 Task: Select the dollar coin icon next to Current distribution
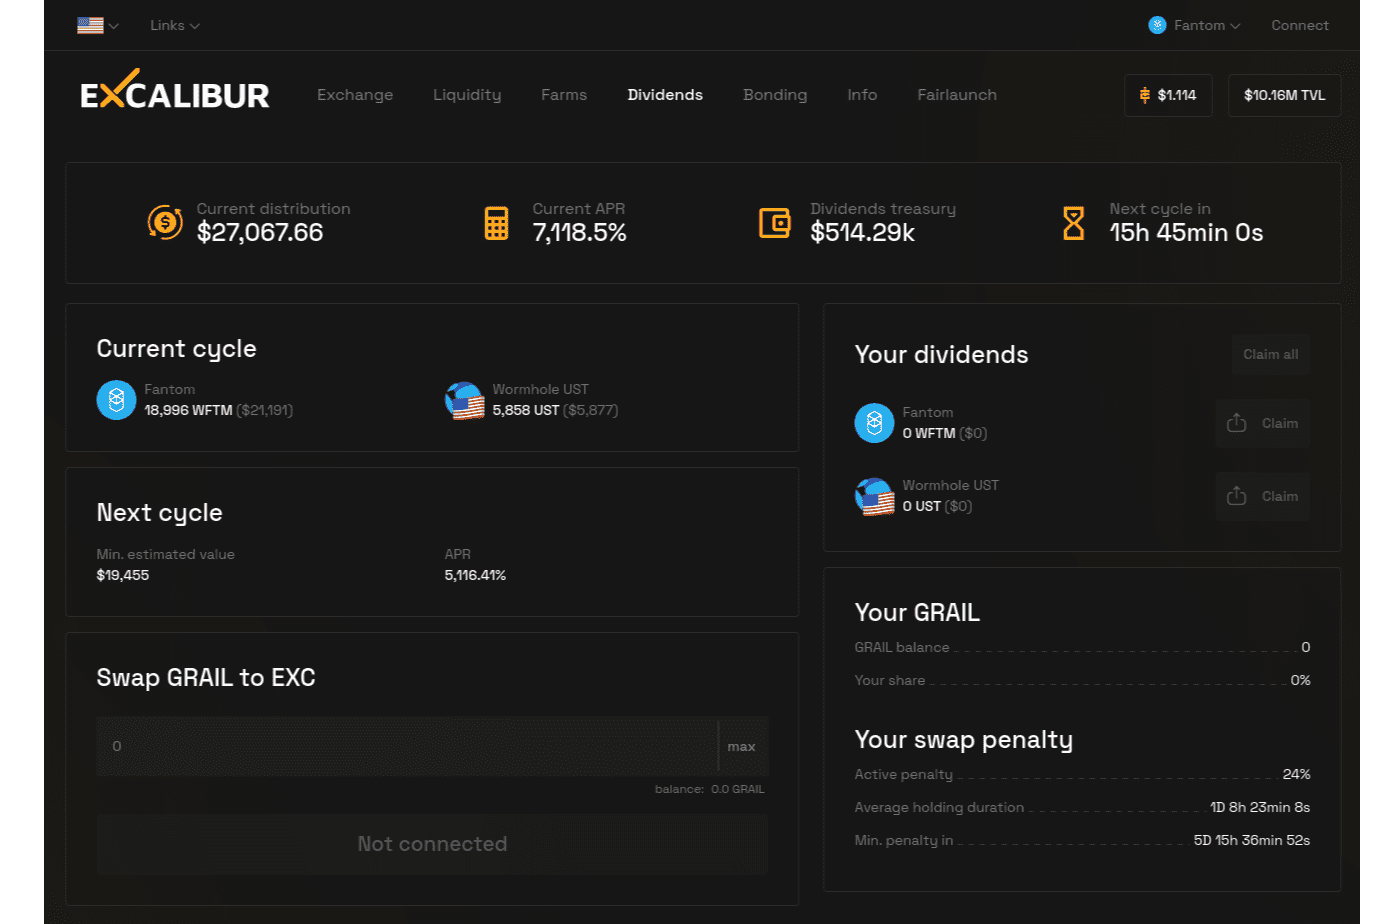pos(166,222)
